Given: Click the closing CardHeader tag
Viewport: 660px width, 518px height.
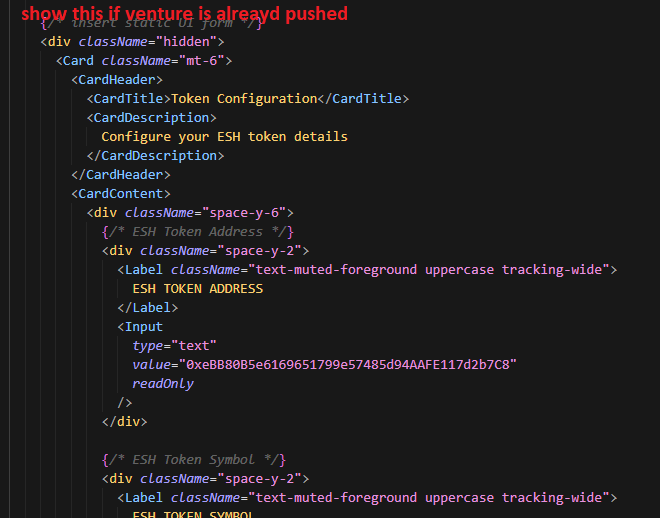Looking at the screenshot, I should 120,175.
